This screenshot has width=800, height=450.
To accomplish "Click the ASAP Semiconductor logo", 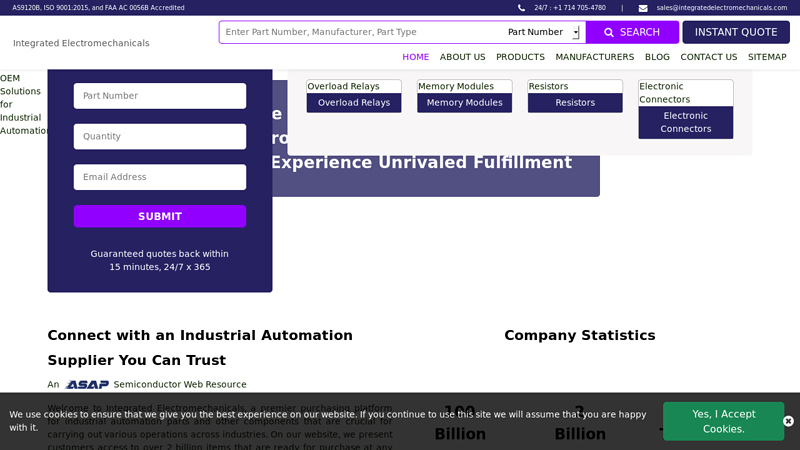I will pos(87,385).
